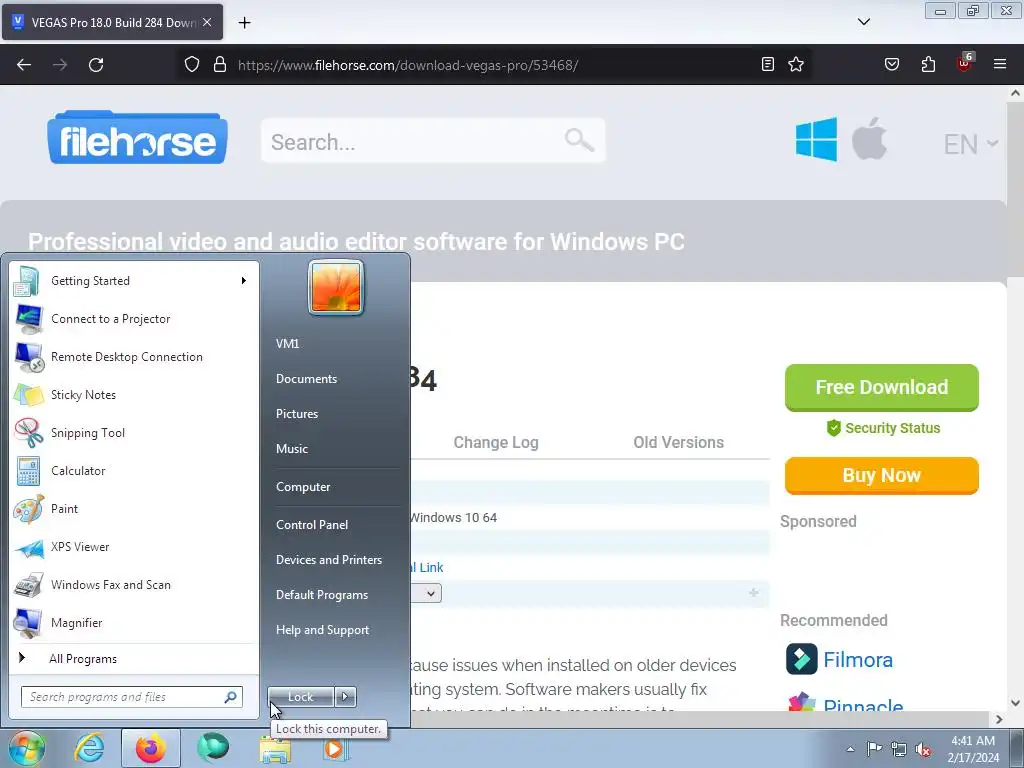
Task: Open shutdown options arrow beside Lock
Action: [x=345, y=697]
